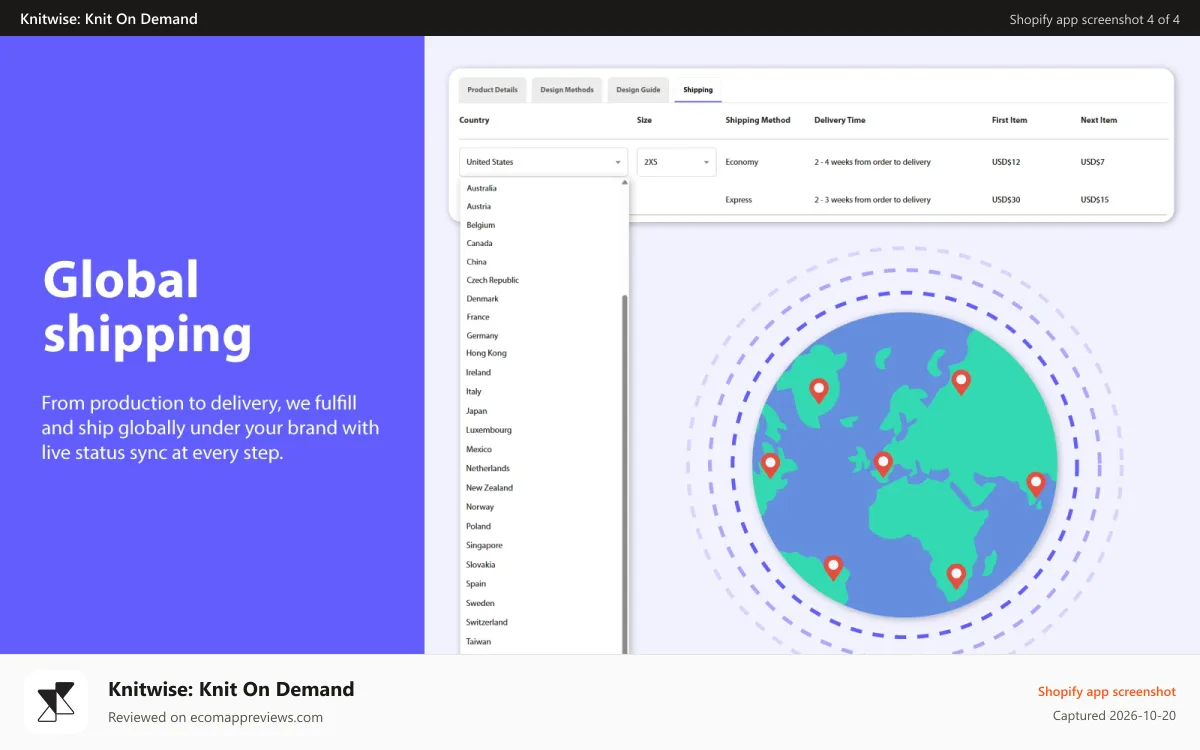1200x750 pixels.
Task: Pick New Zealand from the list
Action: [489, 488]
